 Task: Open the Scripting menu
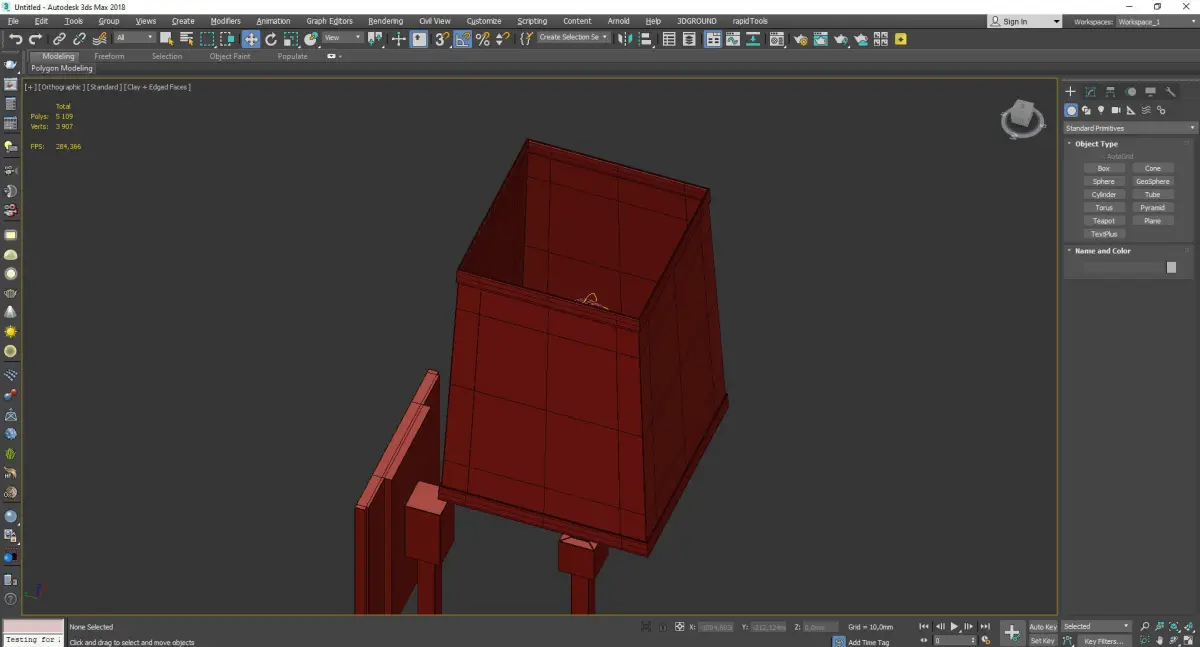click(x=532, y=21)
